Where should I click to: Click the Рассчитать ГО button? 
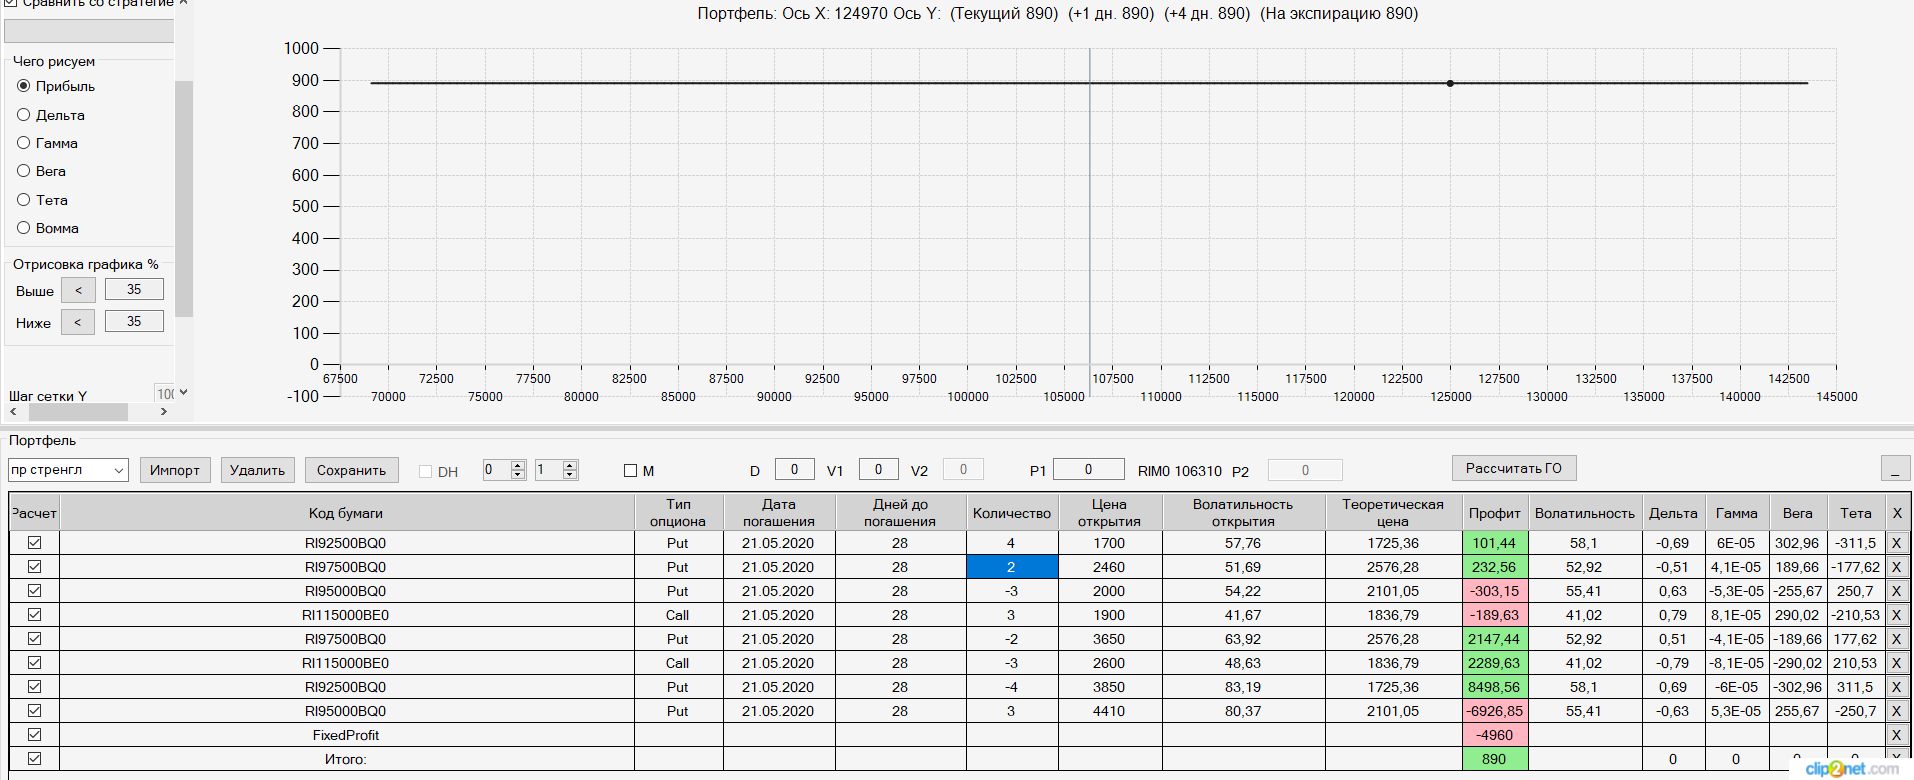[1514, 468]
